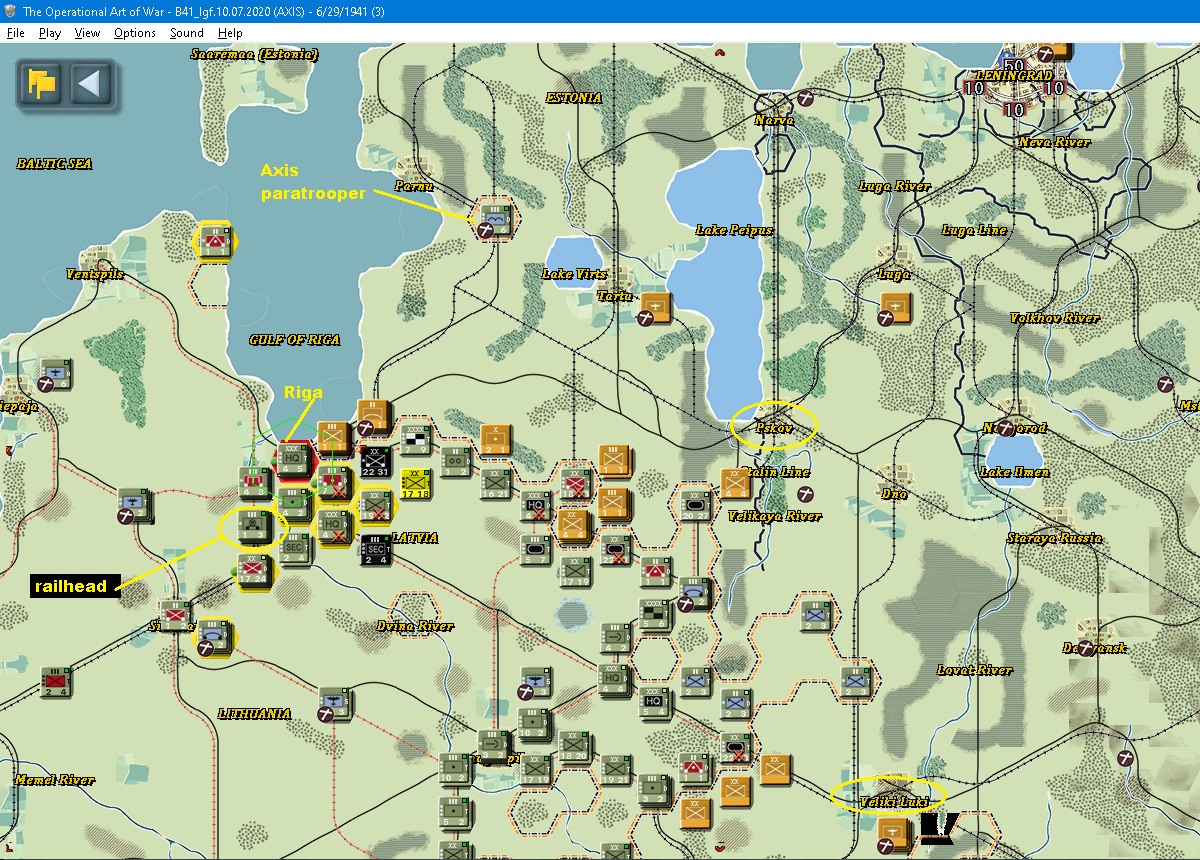Screen dimensions: 1200x860
Task: Select the II 1-2 unit with two circles
Action: (455, 461)
